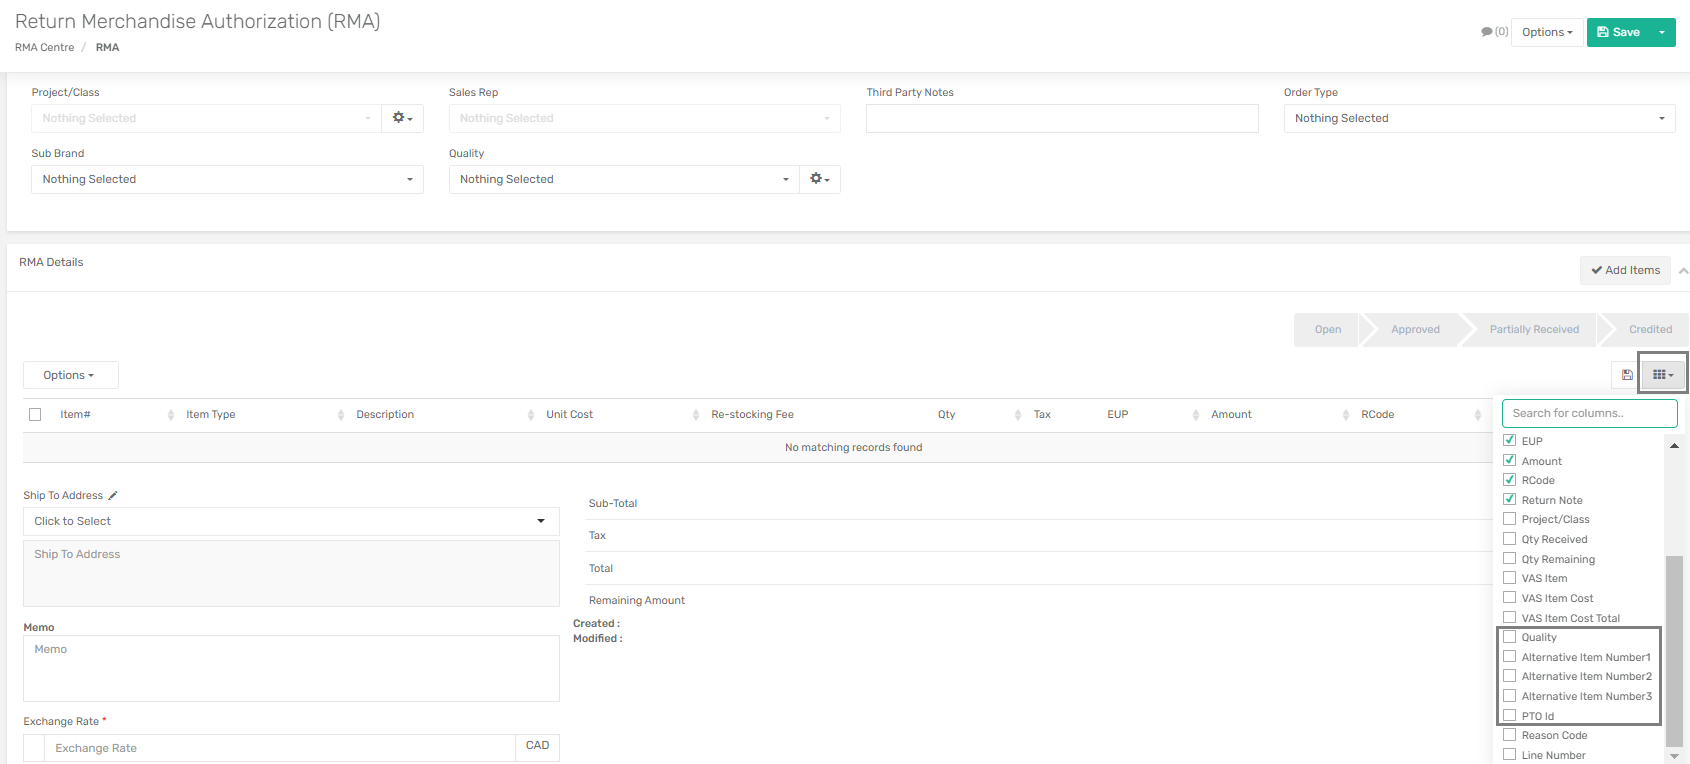Edit Ship To Address pencil icon

coord(113,495)
